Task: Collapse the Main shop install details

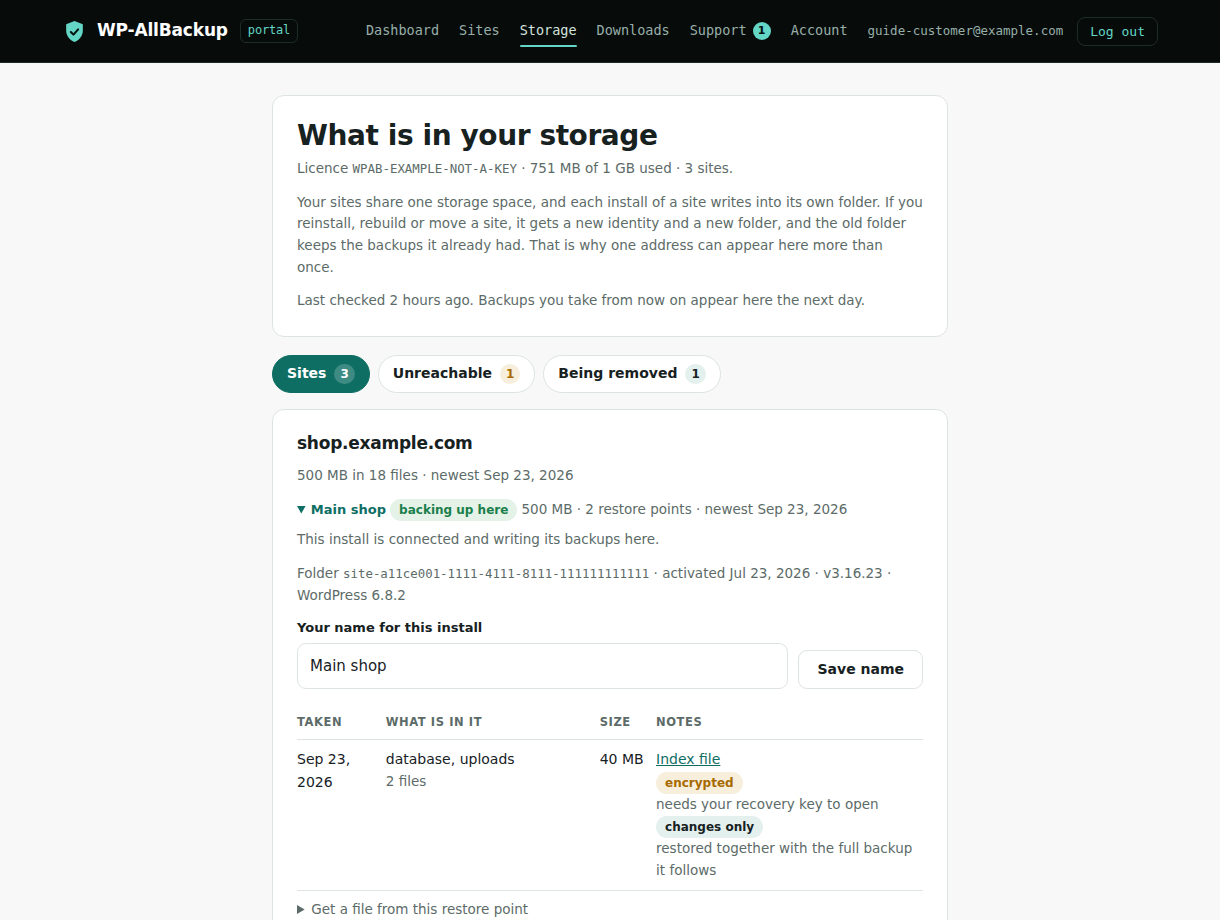Action: click(341, 510)
